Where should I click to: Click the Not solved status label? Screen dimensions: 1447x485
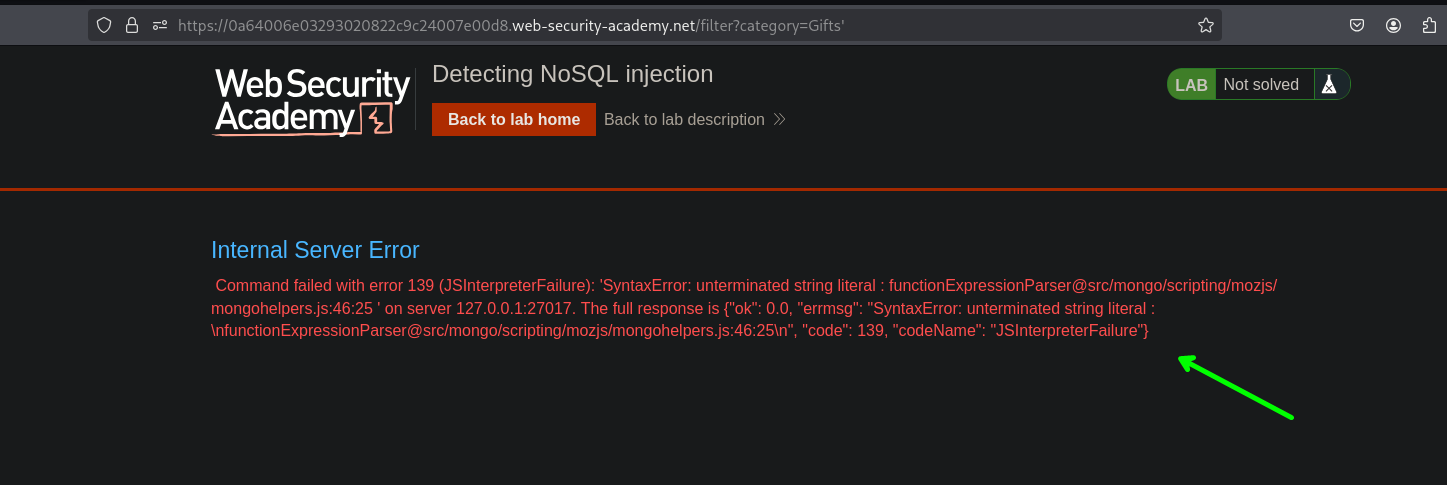point(1261,85)
